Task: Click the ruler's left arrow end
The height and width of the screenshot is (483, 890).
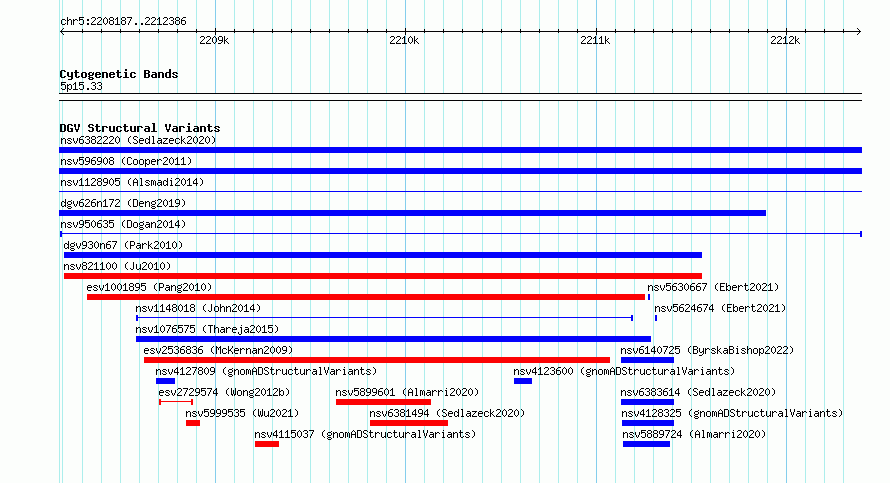Action: coord(62,31)
